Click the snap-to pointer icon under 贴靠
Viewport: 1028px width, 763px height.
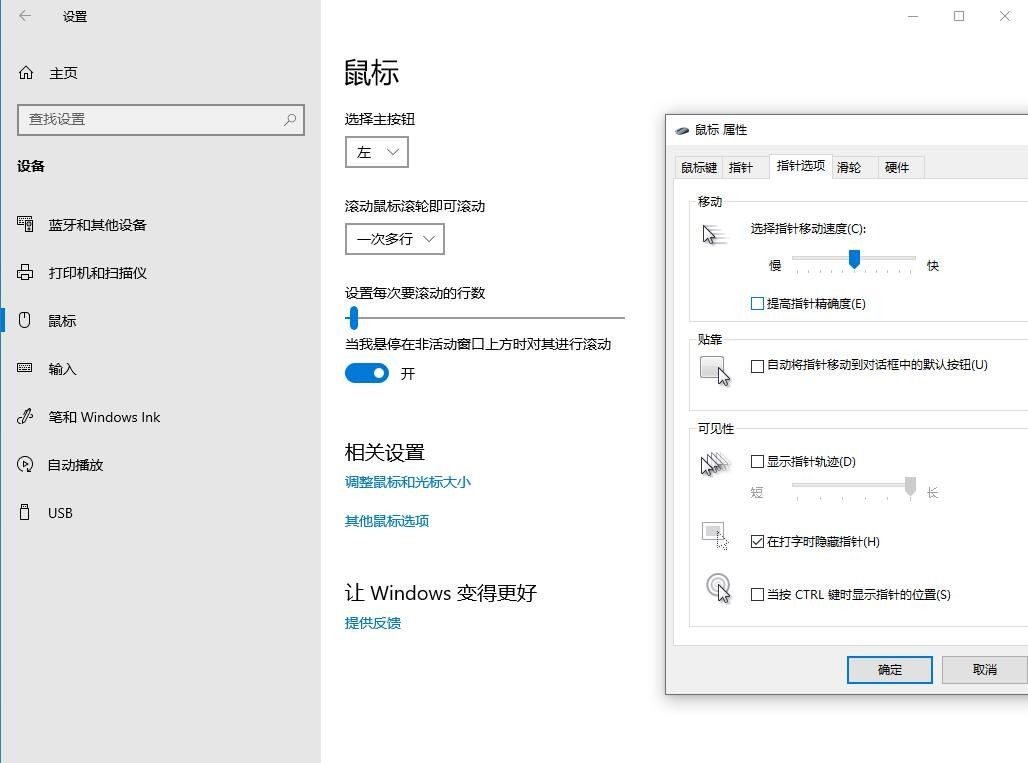click(x=715, y=371)
